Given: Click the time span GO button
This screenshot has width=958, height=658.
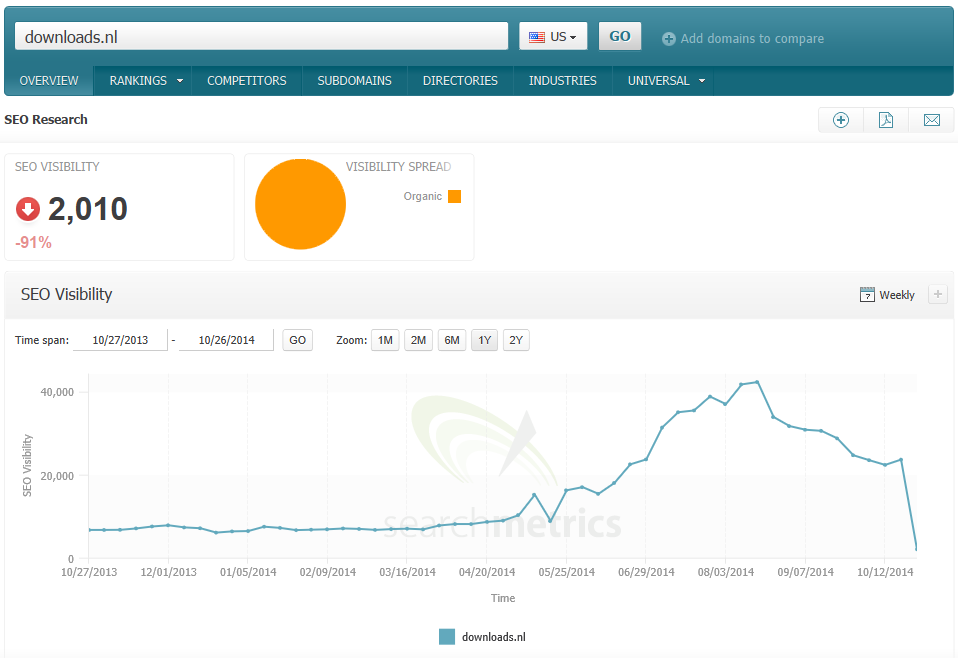Looking at the screenshot, I should click(x=298, y=340).
